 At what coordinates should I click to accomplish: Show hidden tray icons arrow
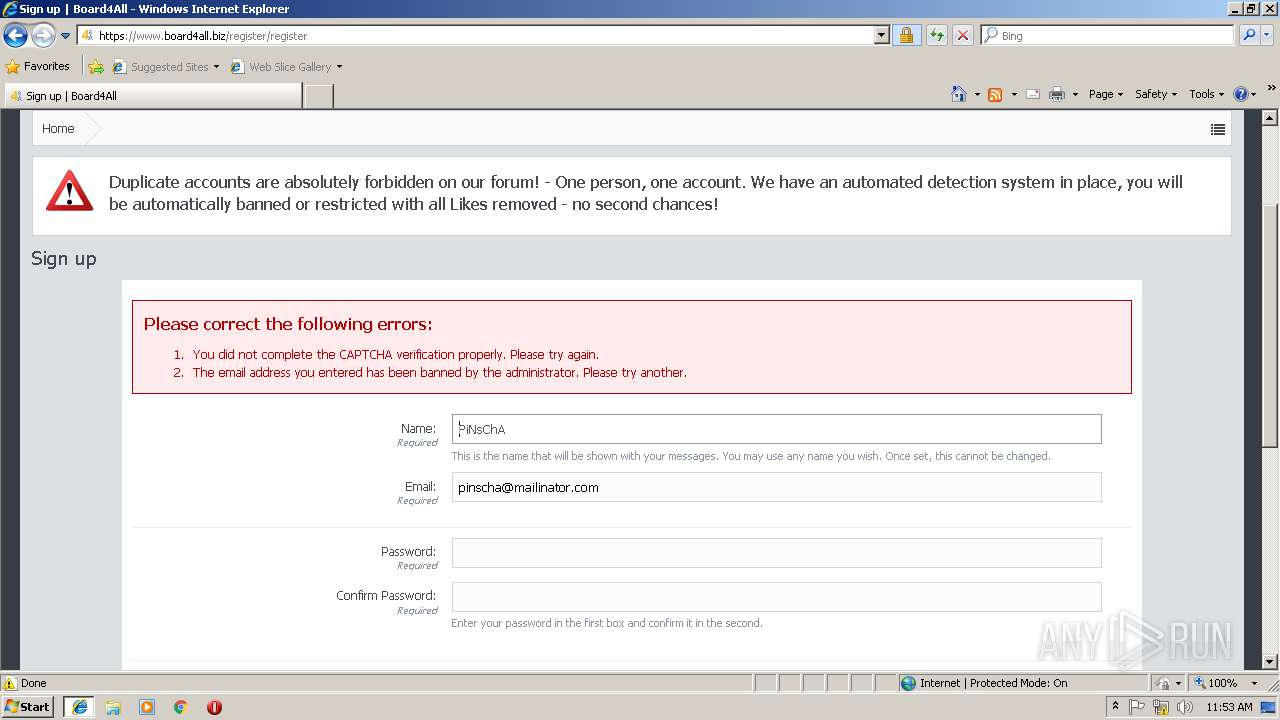(1115, 707)
